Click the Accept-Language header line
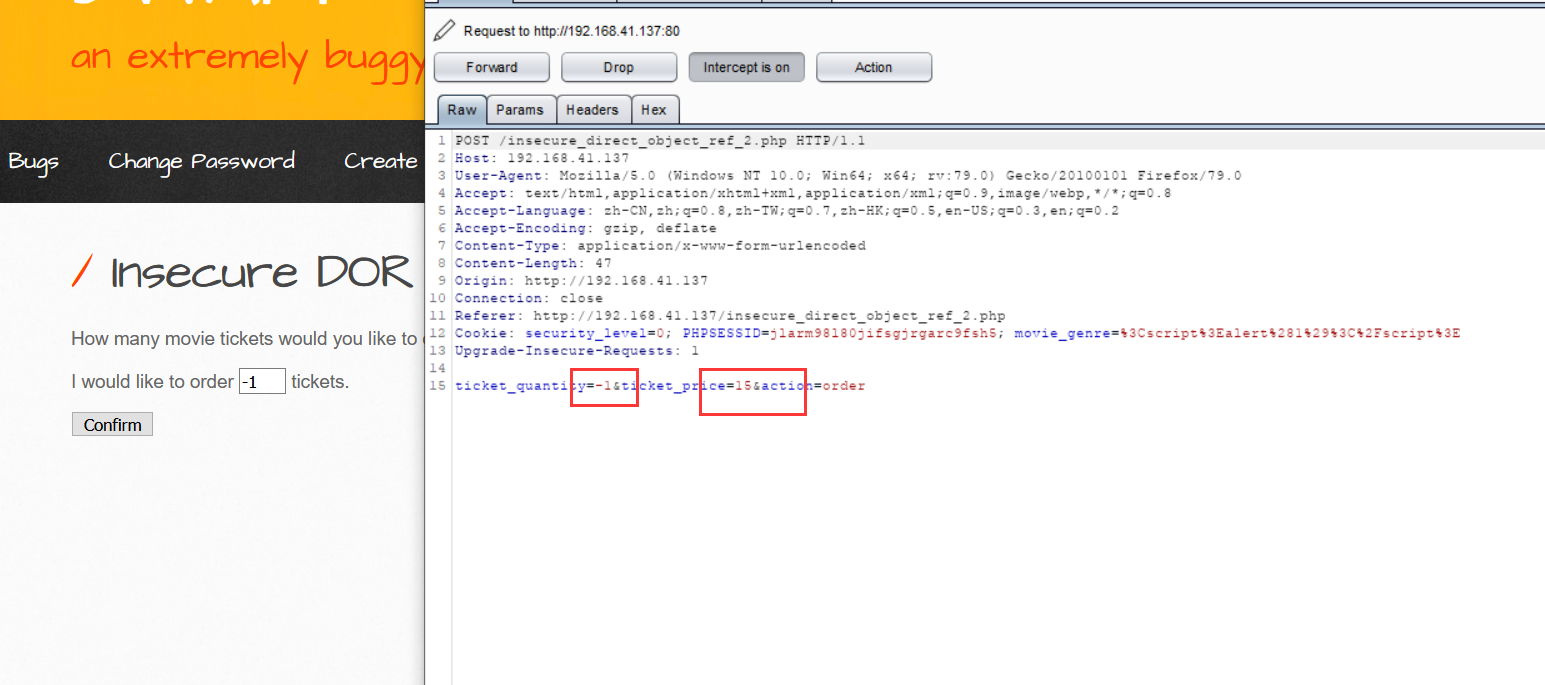Viewport: 1545px width, 685px height. pos(787,211)
